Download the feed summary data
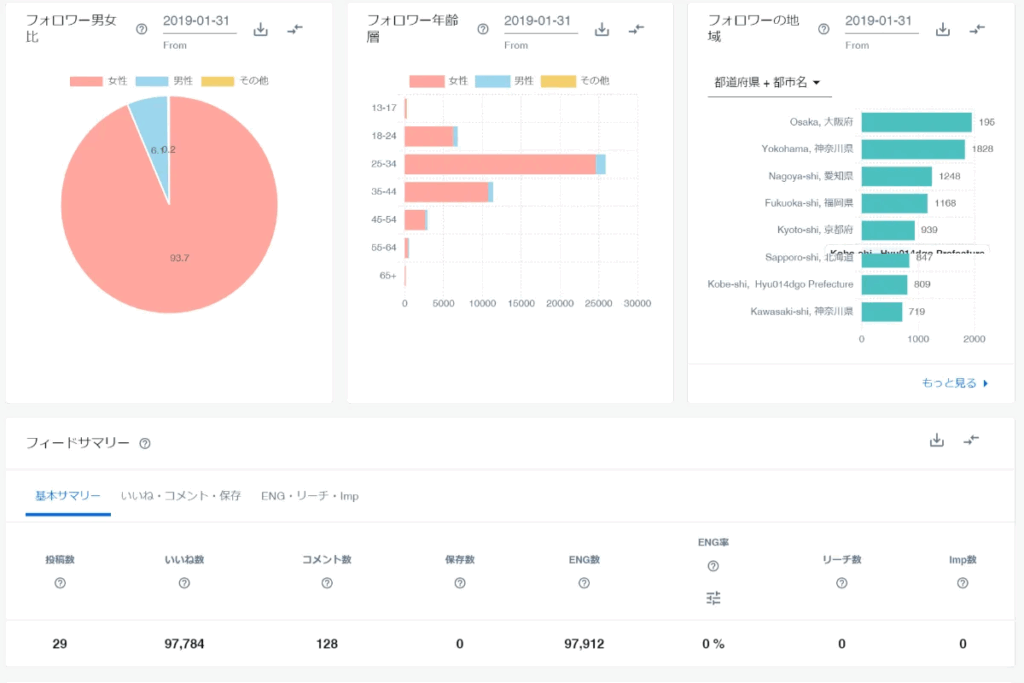This screenshot has height=683, width=1024. (x=937, y=440)
